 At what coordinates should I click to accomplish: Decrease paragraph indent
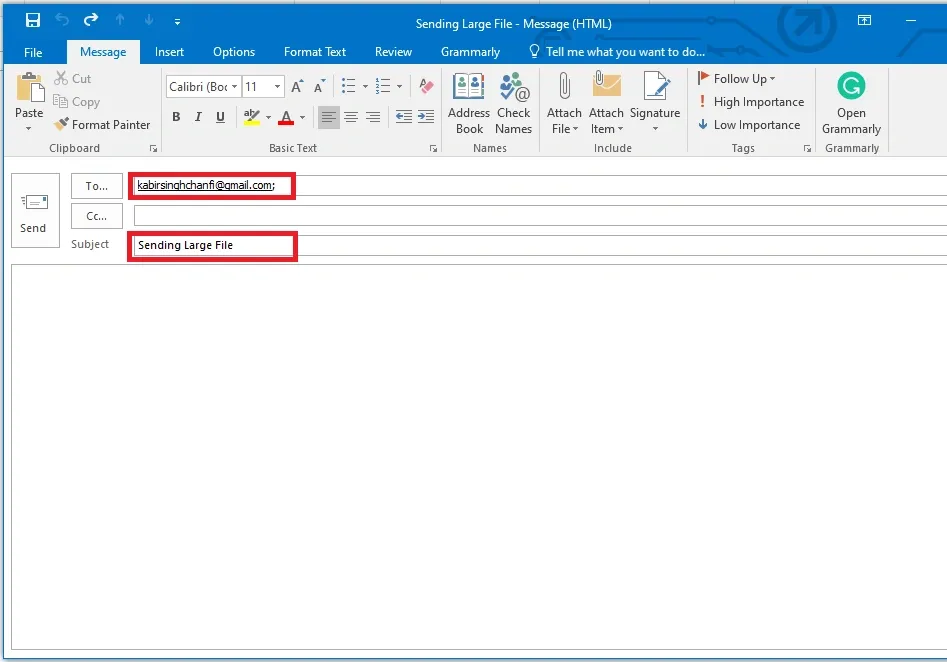pyautogui.click(x=403, y=117)
